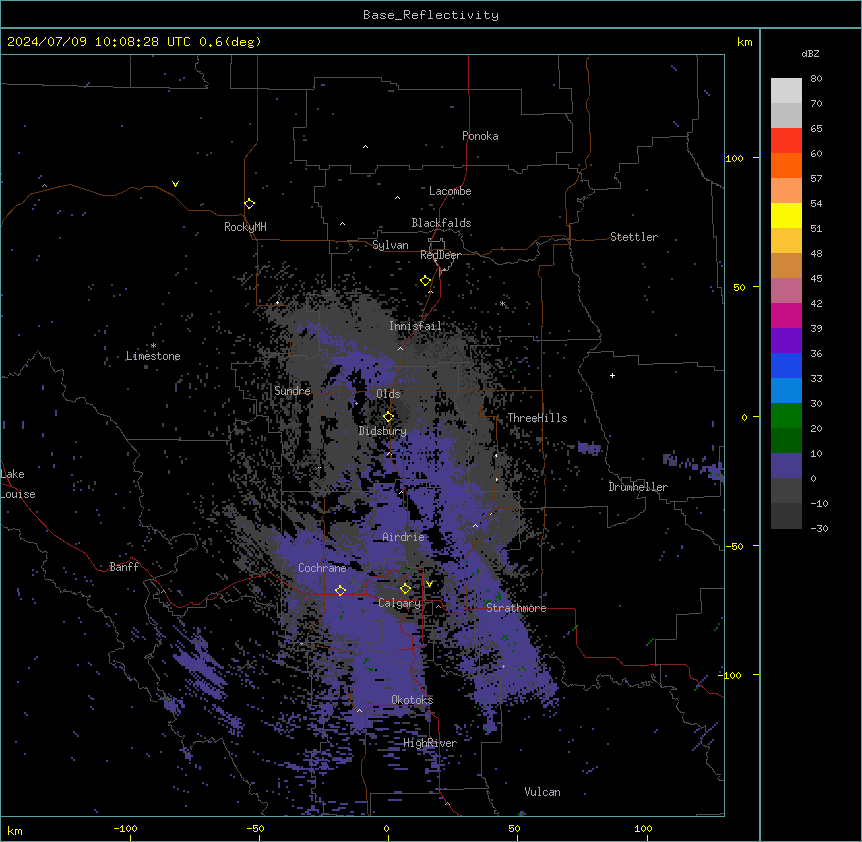Click the Base_Reflectivity title

tap(431, 15)
